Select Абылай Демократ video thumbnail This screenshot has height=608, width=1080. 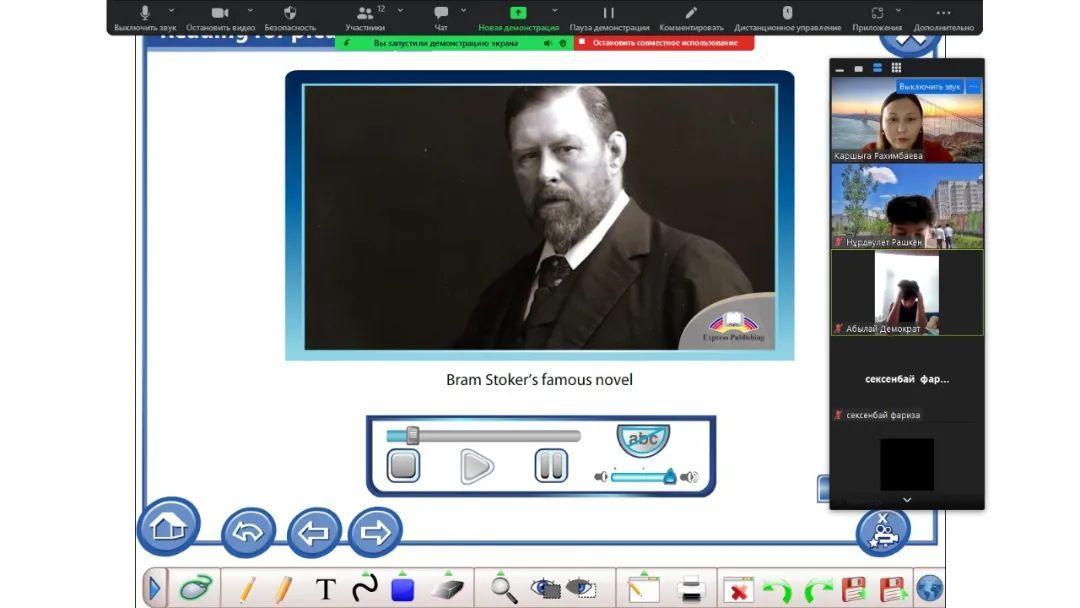pos(907,293)
